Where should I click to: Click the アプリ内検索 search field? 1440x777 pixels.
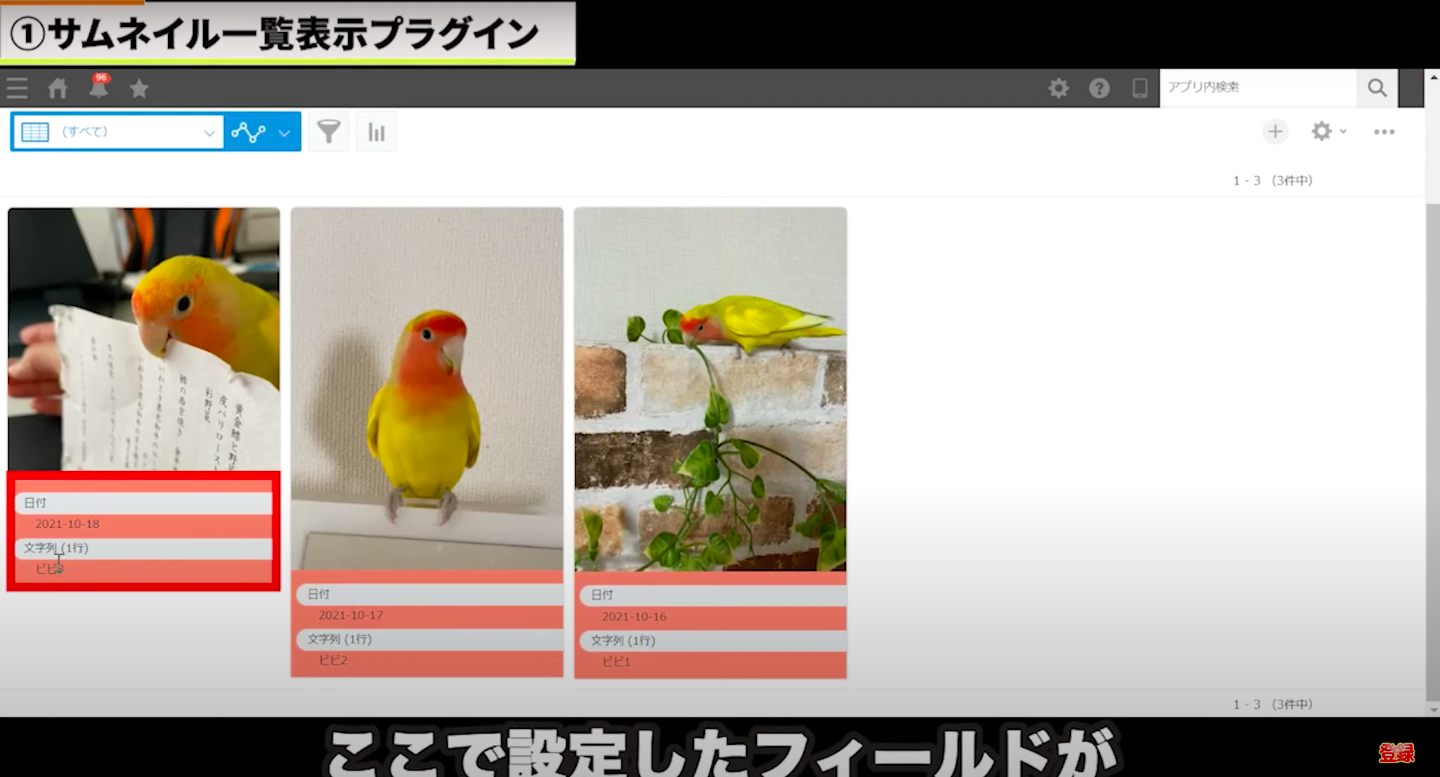1257,88
